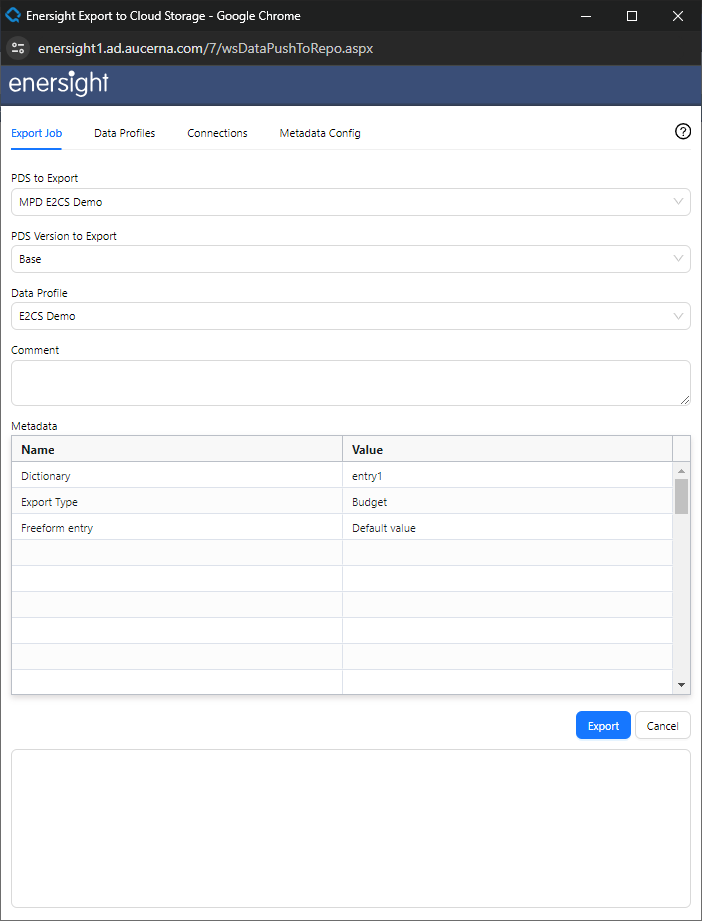Close the Chrome window

pos(678,16)
